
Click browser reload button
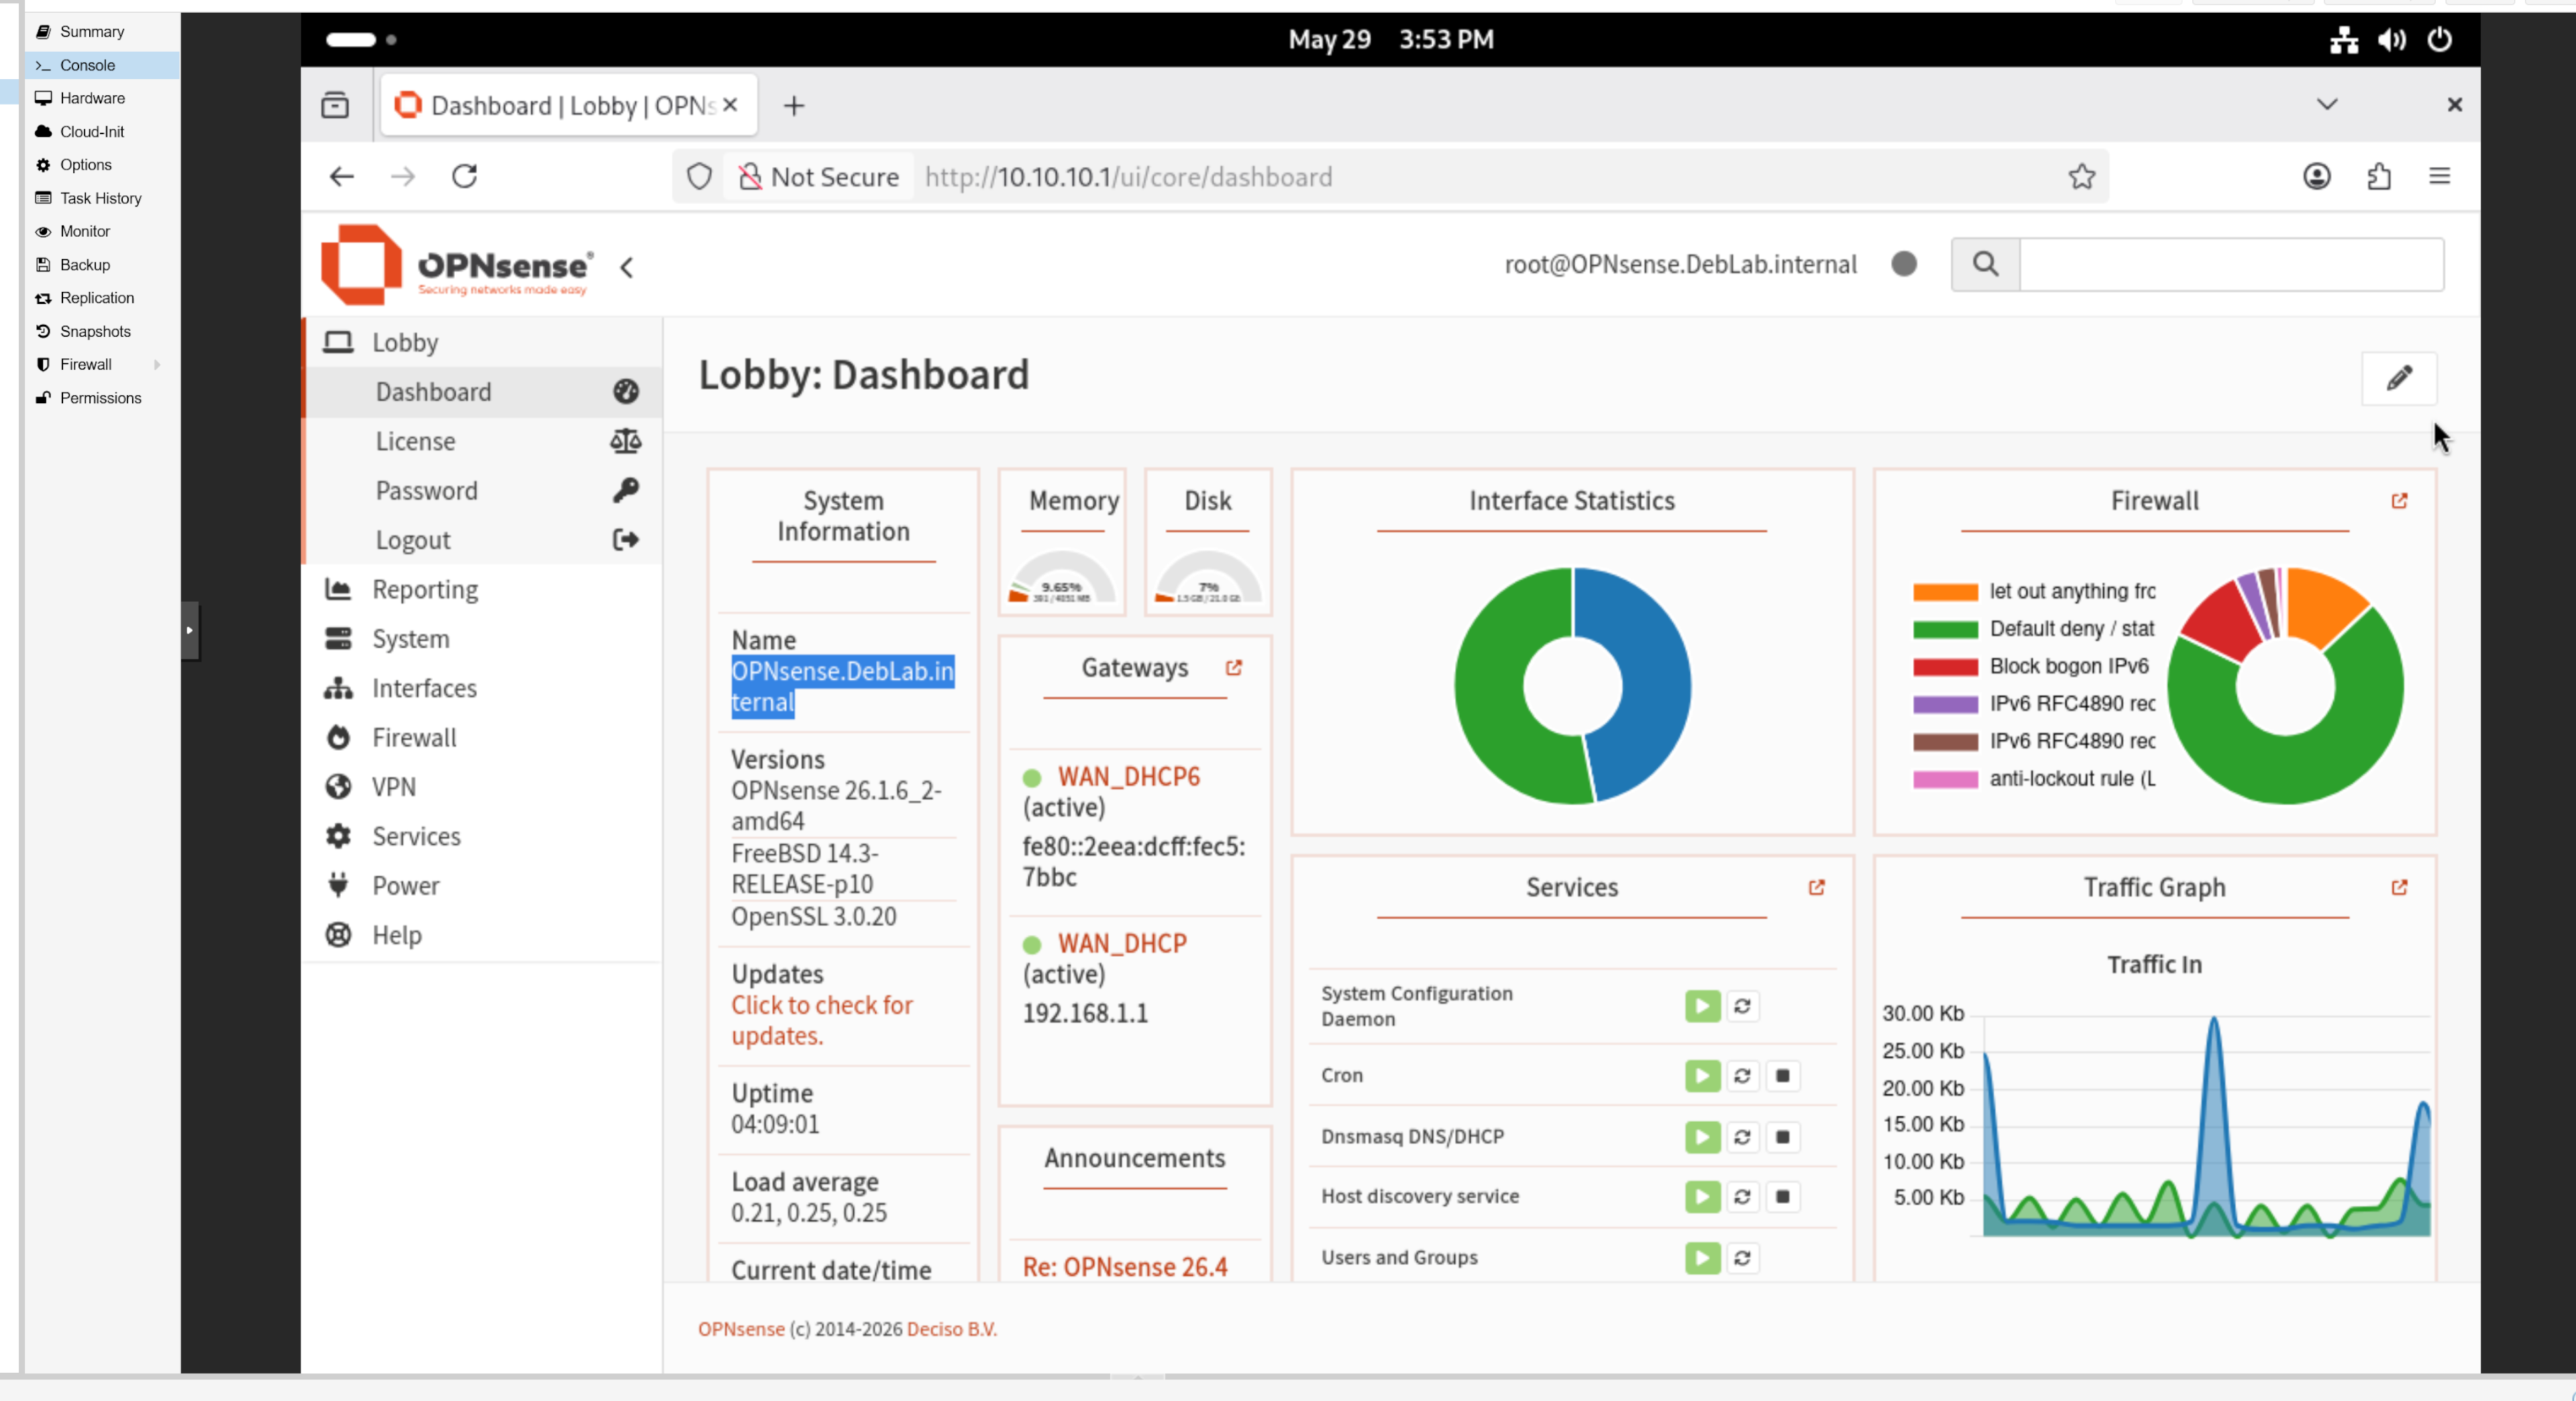tap(464, 177)
